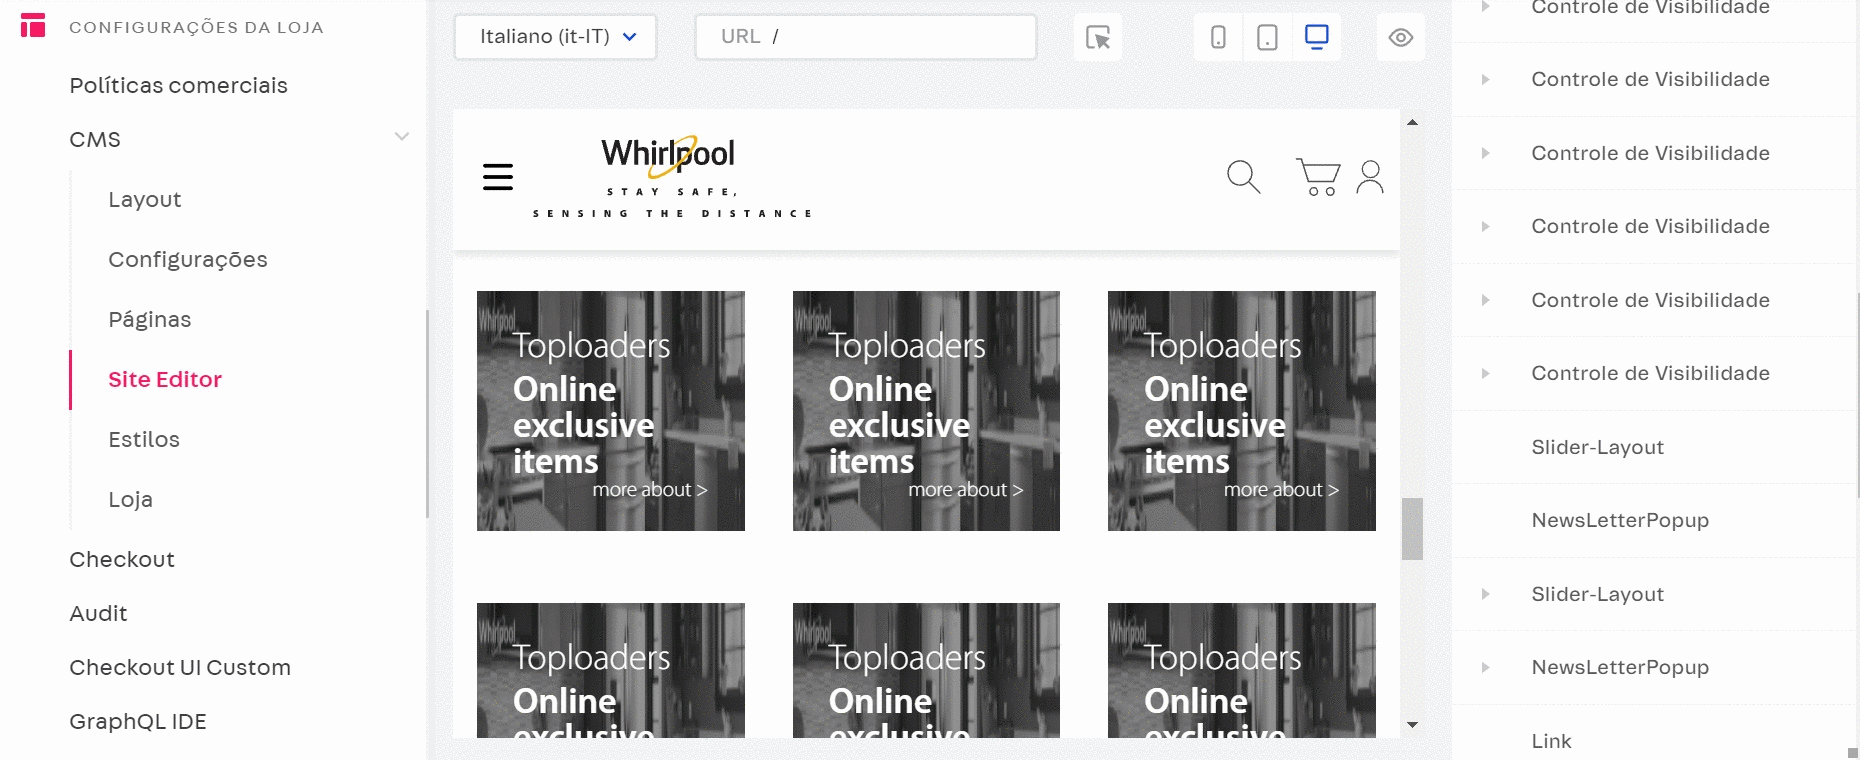Select the desktop viewport icon
The width and height of the screenshot is (1860, 760).
click(1316, 38)
